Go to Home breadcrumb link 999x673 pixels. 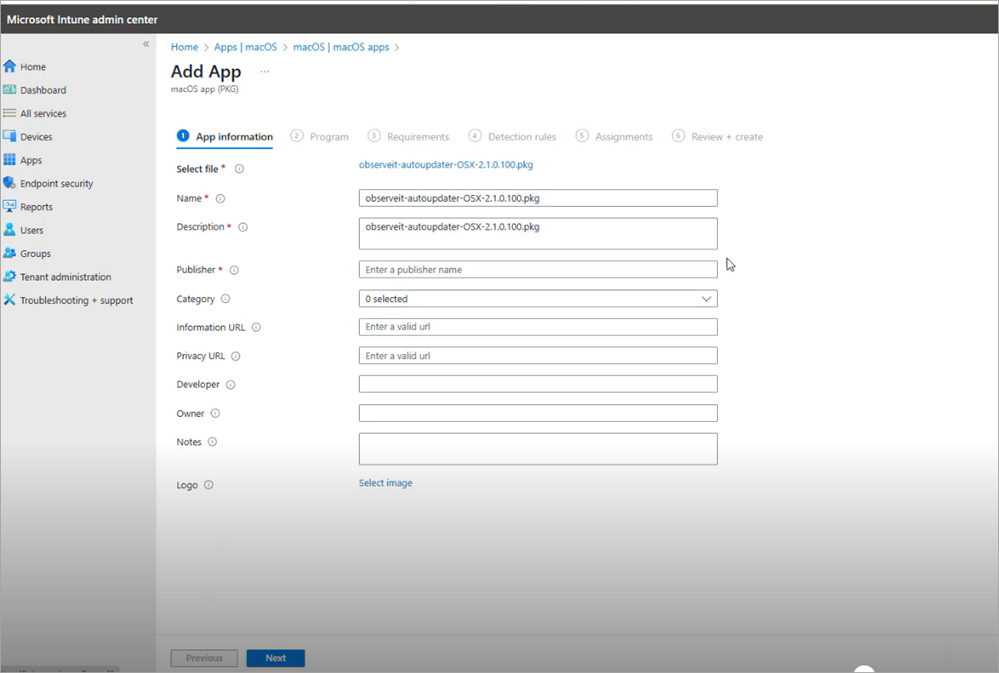pos(184,47)
